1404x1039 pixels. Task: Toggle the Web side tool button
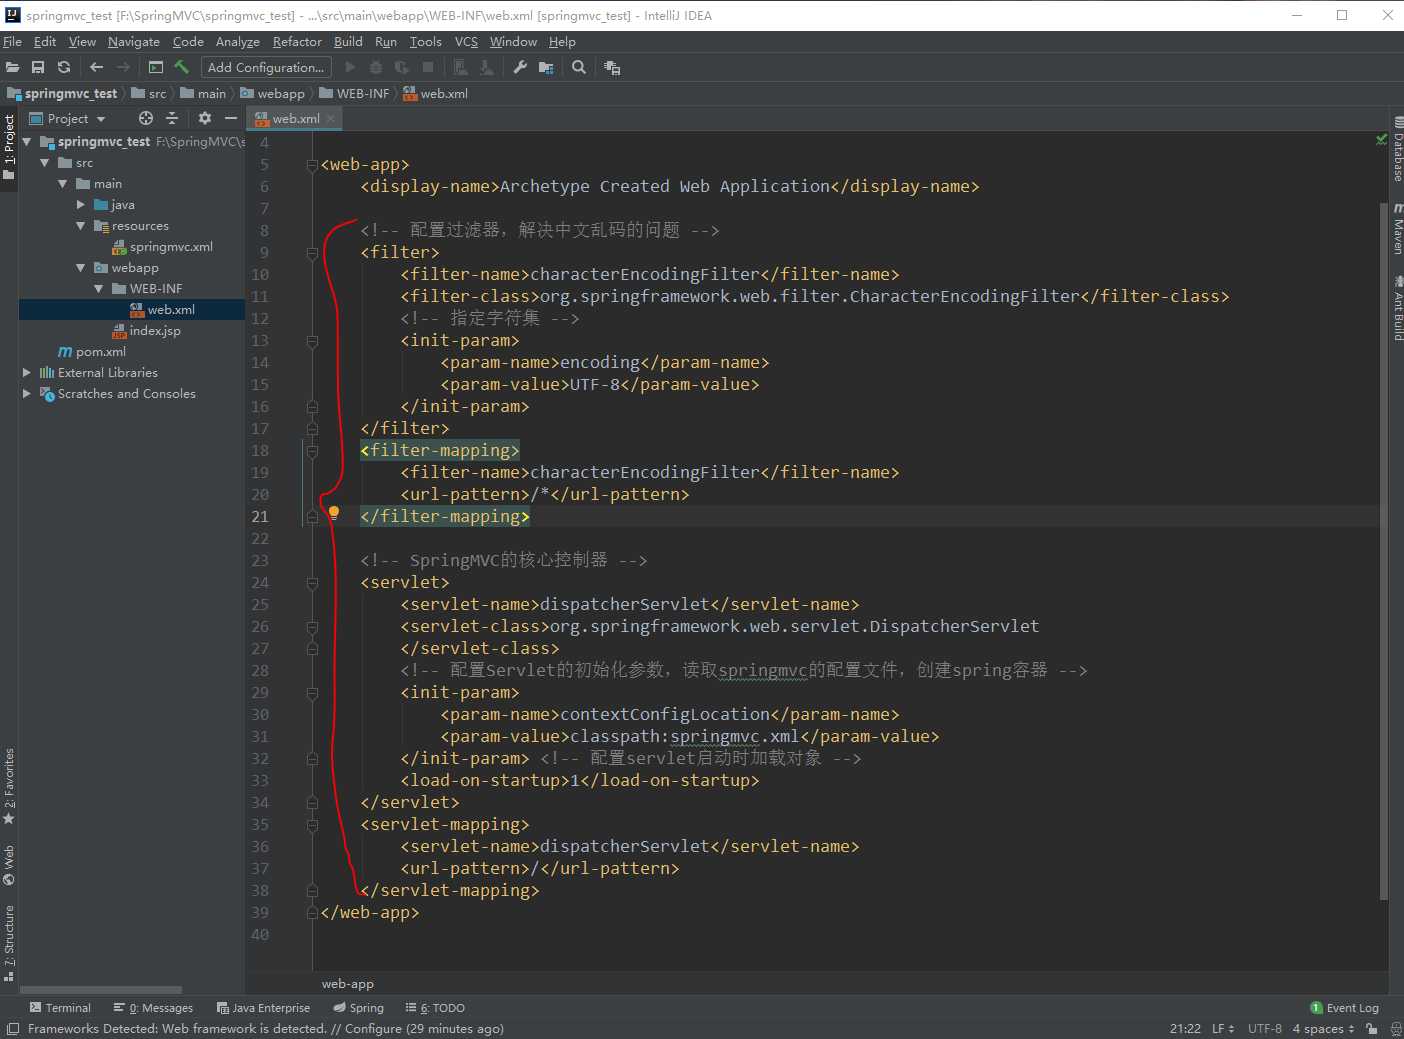coord(9,866)
